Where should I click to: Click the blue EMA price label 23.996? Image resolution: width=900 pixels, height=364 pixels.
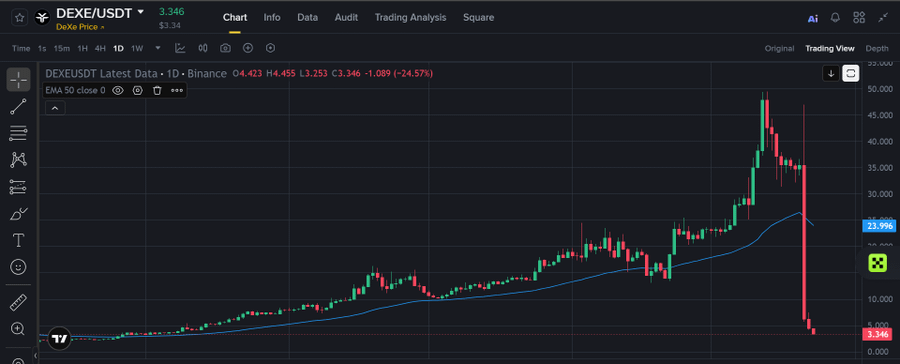pos(878,226)
